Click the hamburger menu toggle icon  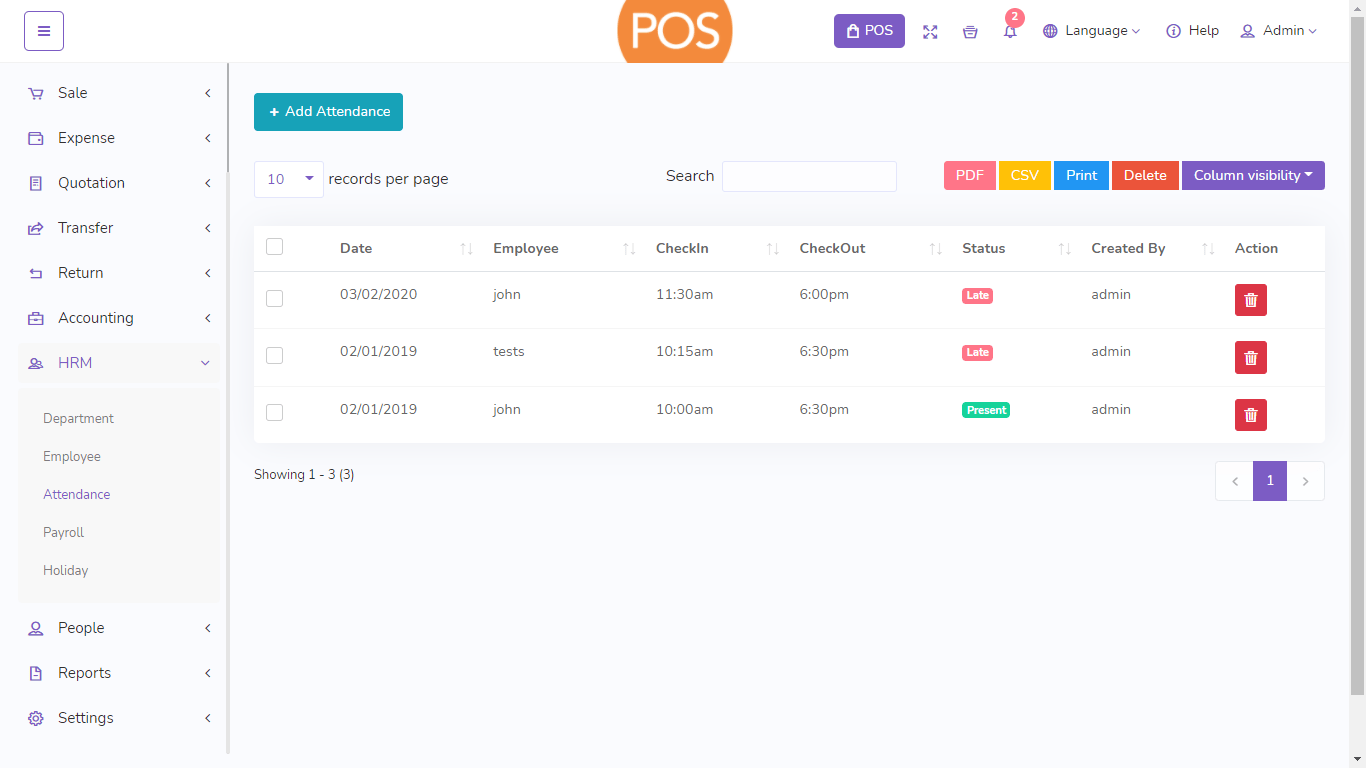[44, 31]
